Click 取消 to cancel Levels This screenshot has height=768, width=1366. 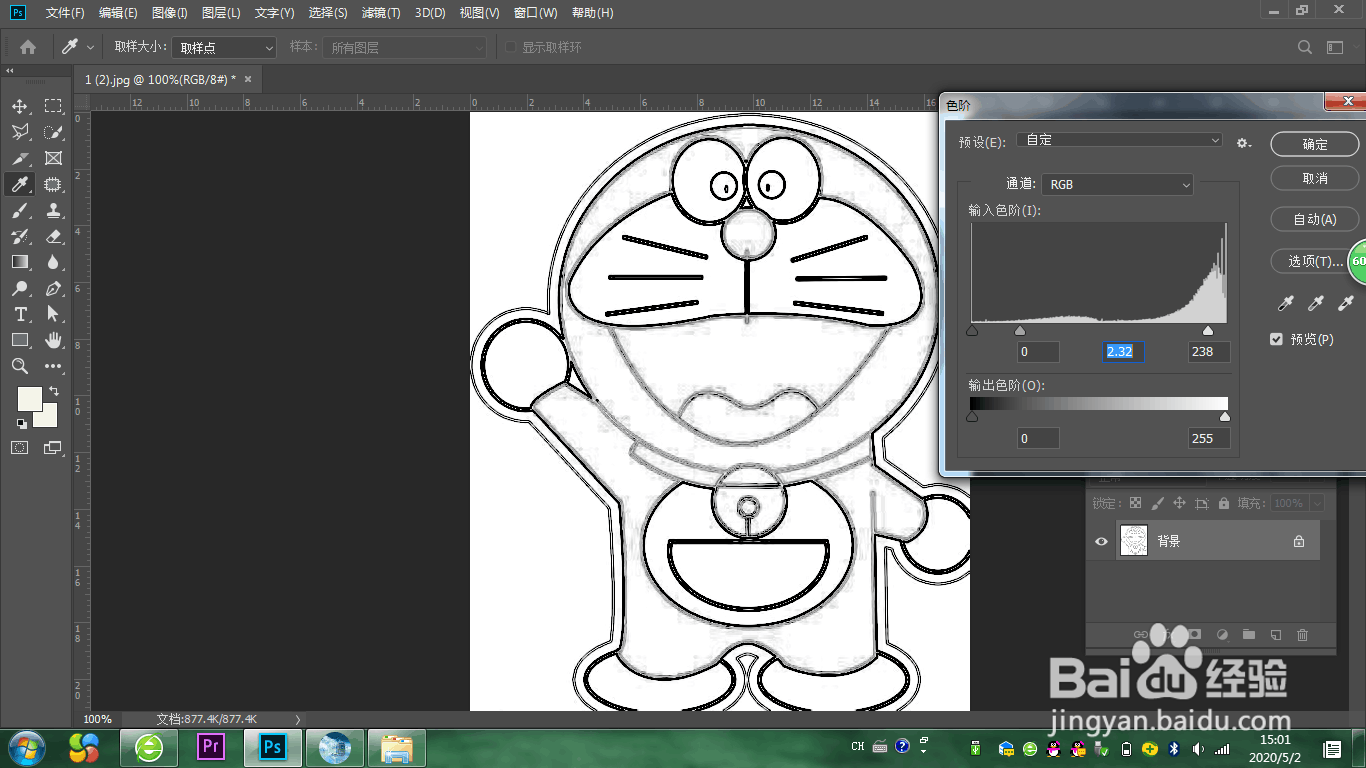click(x=1315, y=178)
